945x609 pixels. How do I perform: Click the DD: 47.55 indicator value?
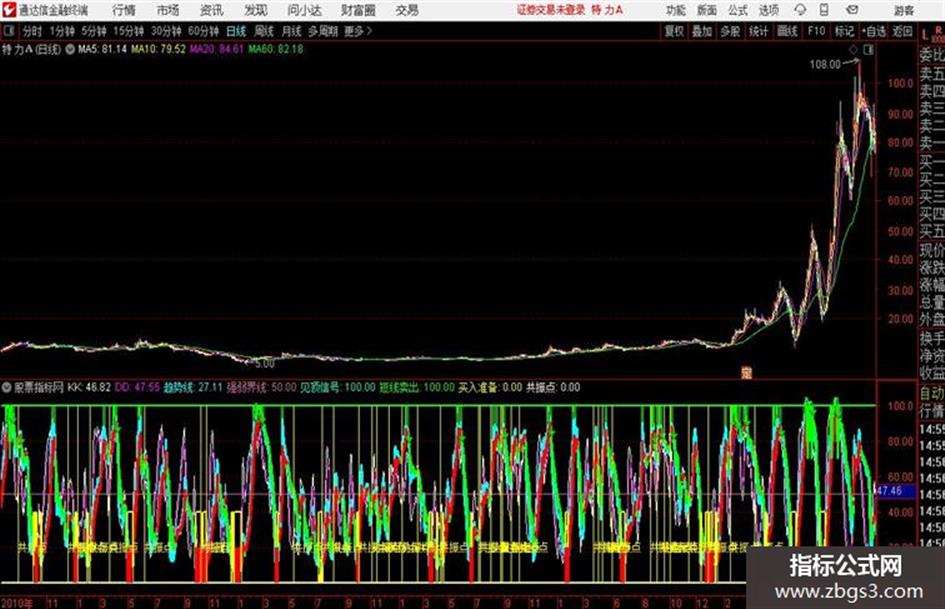(137, 387)
